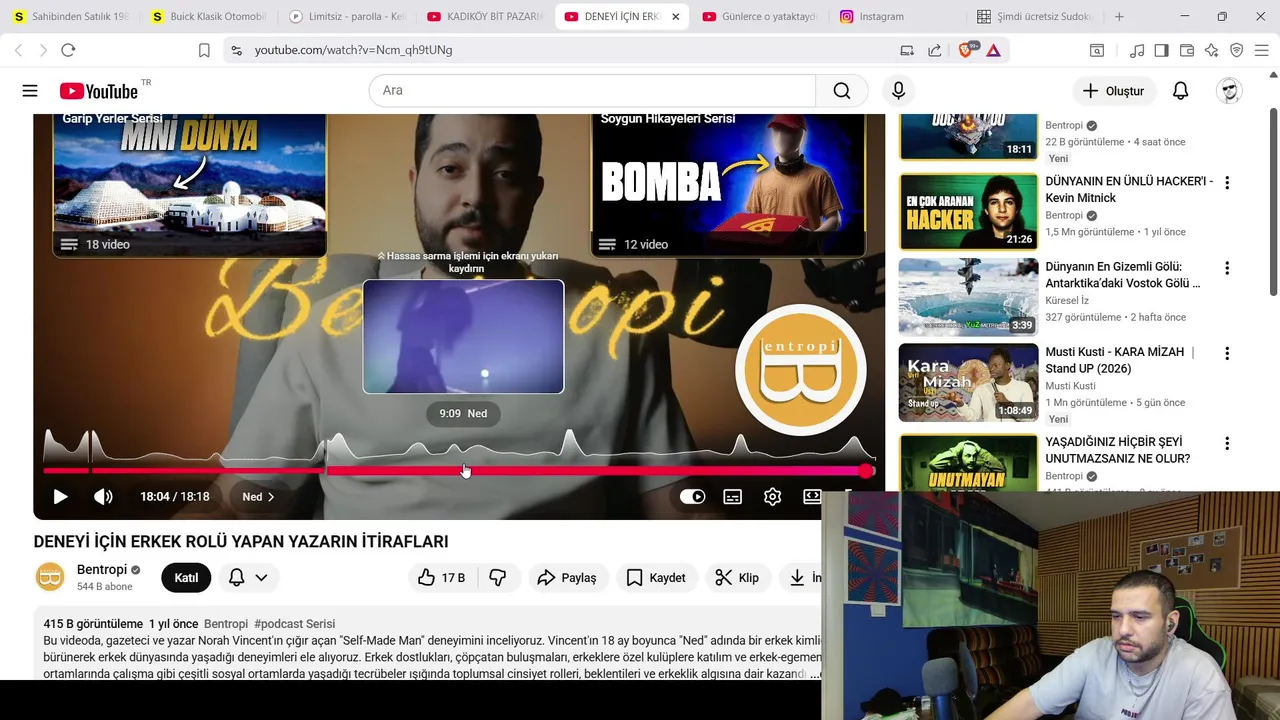Start voice search with microphone

[x=898, y=91]
